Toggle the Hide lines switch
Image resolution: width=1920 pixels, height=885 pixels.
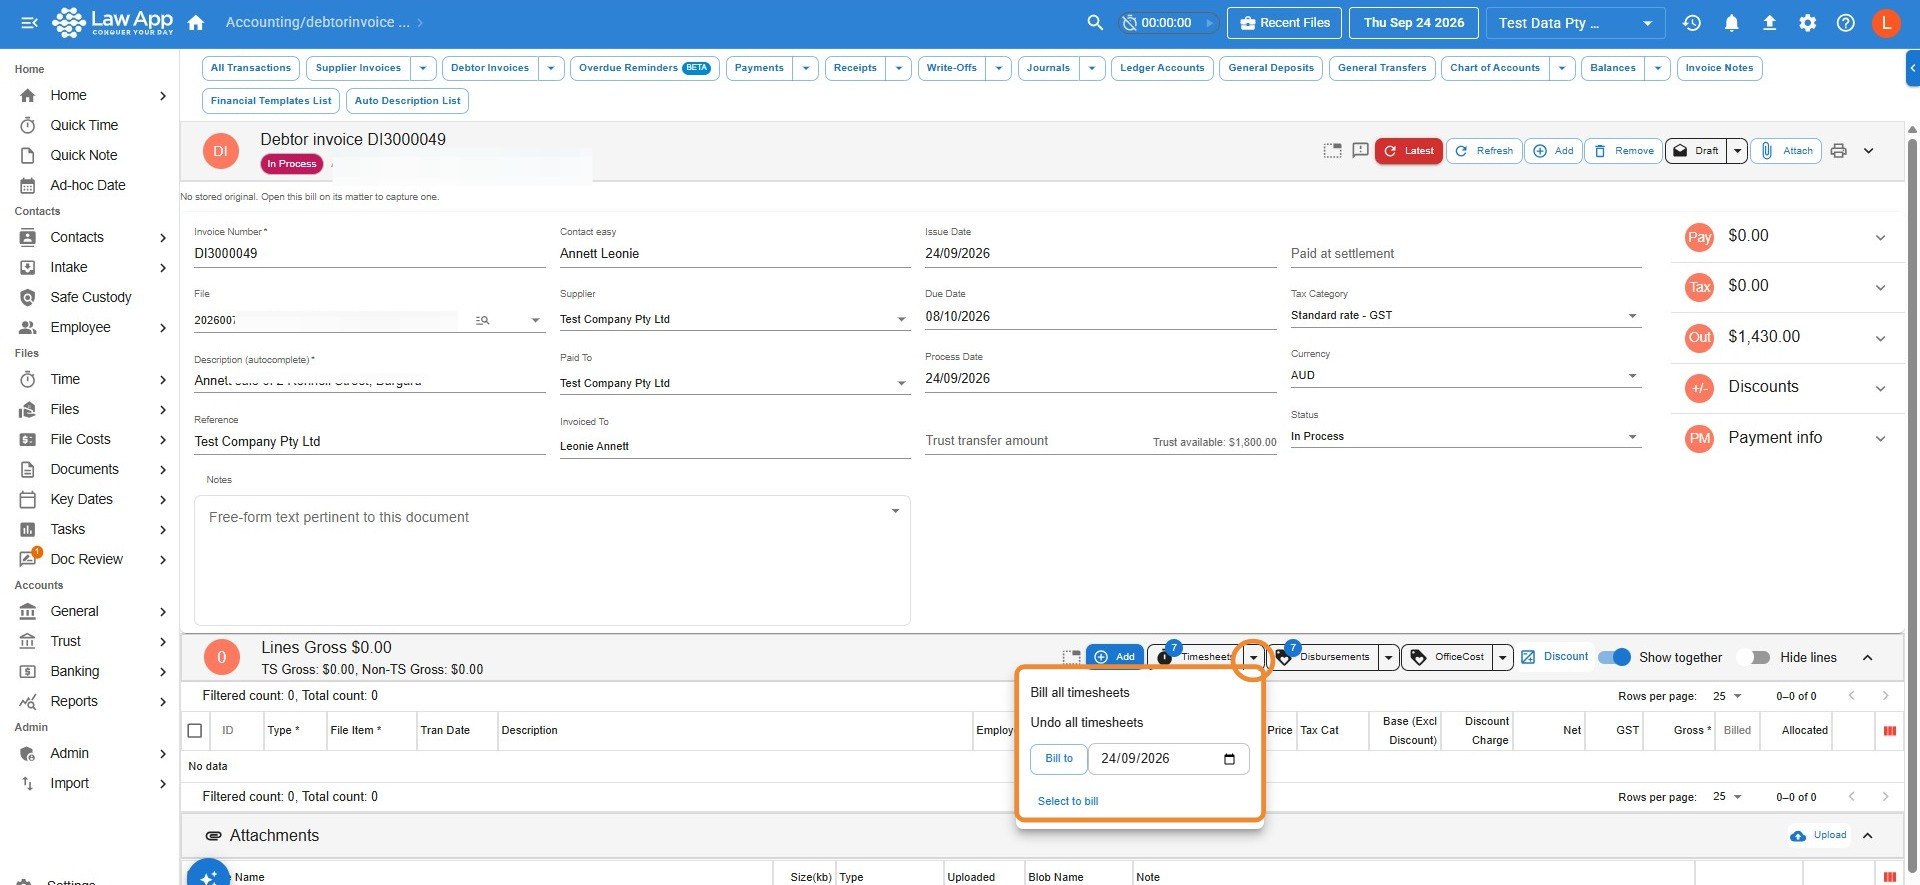point(1754,657)
